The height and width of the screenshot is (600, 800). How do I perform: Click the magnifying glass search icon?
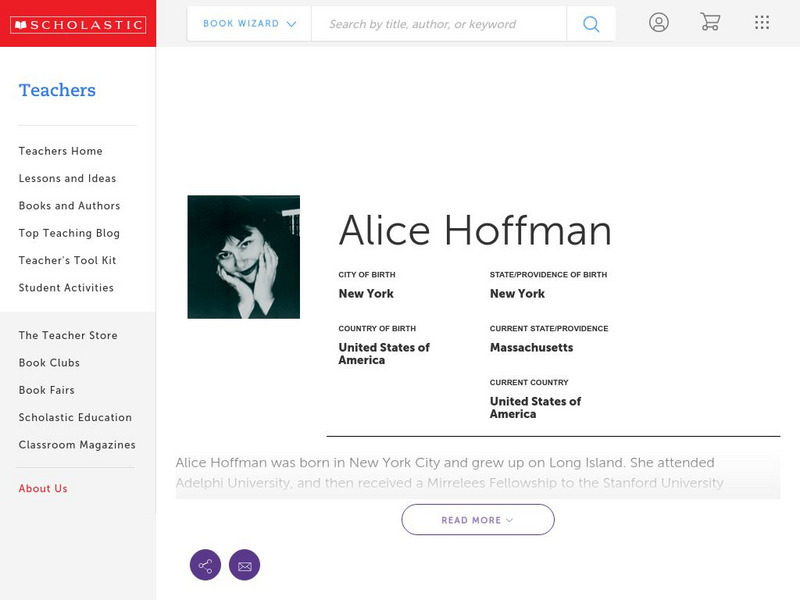pos(591,24)
